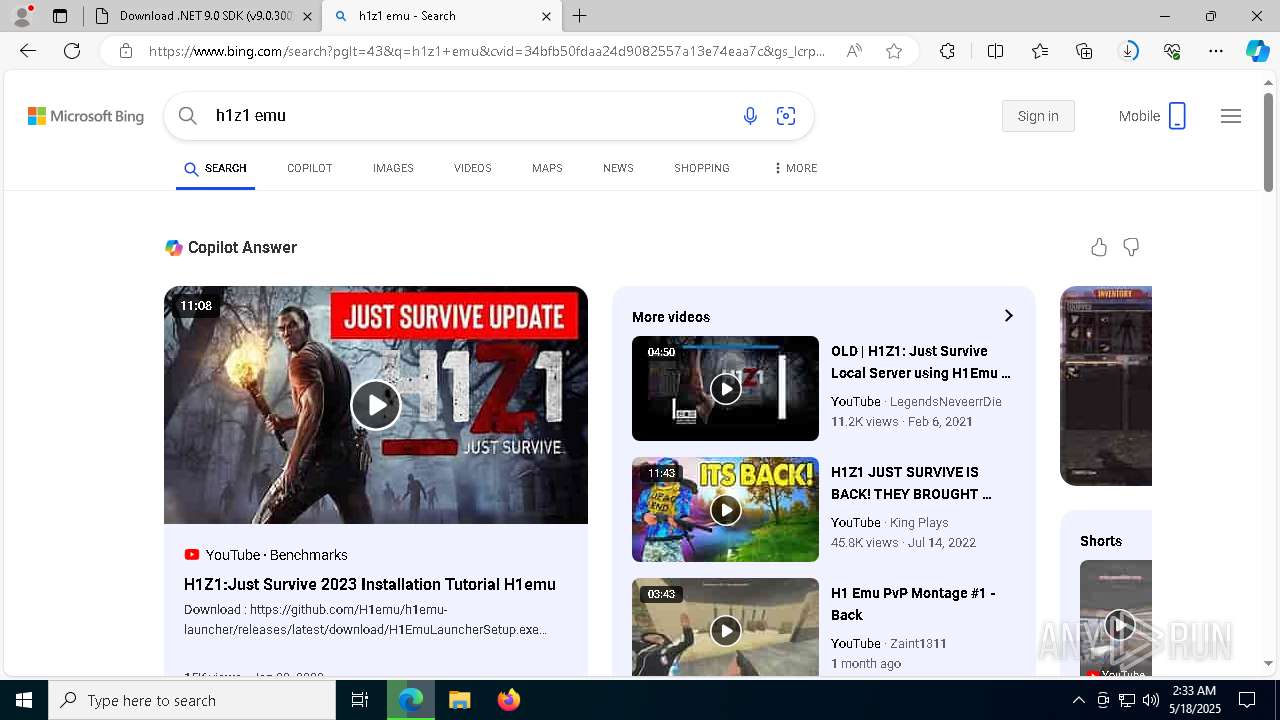The height and width of the screenshot is (720, 1280).
Task: Open the Copilot sidebar icon
Action: 1257,51
